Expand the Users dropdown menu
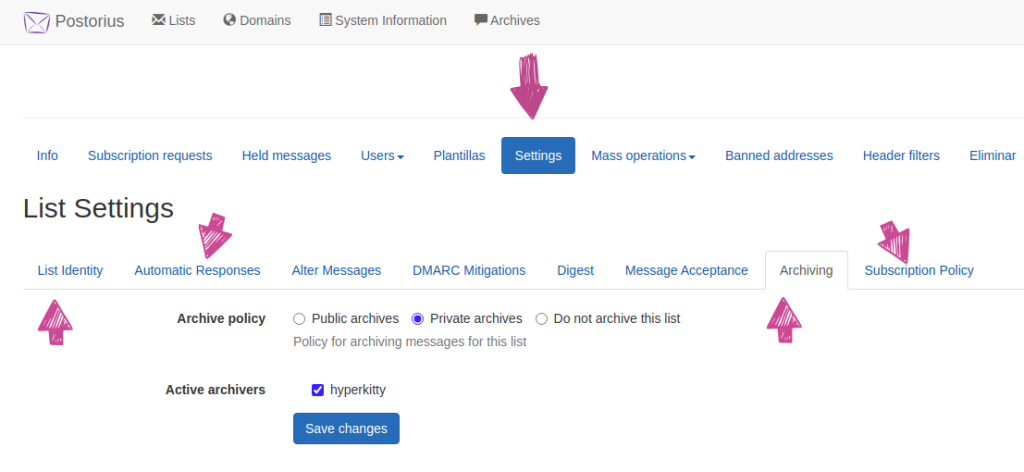1024x472 pixels. click(x=382, y=156)
